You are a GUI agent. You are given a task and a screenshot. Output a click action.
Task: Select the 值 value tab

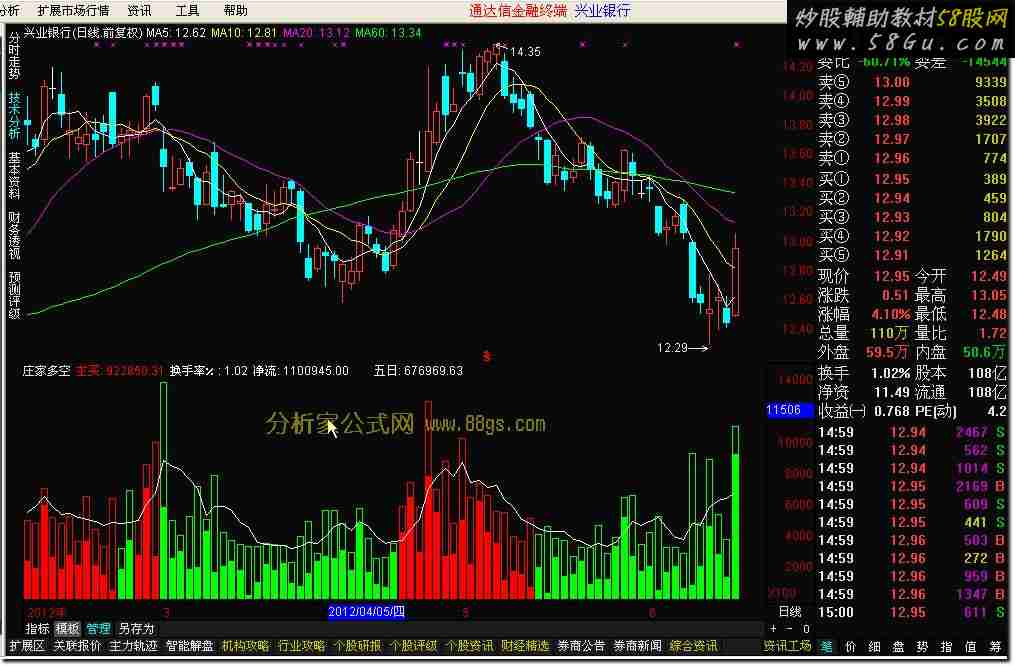(970, 646)
